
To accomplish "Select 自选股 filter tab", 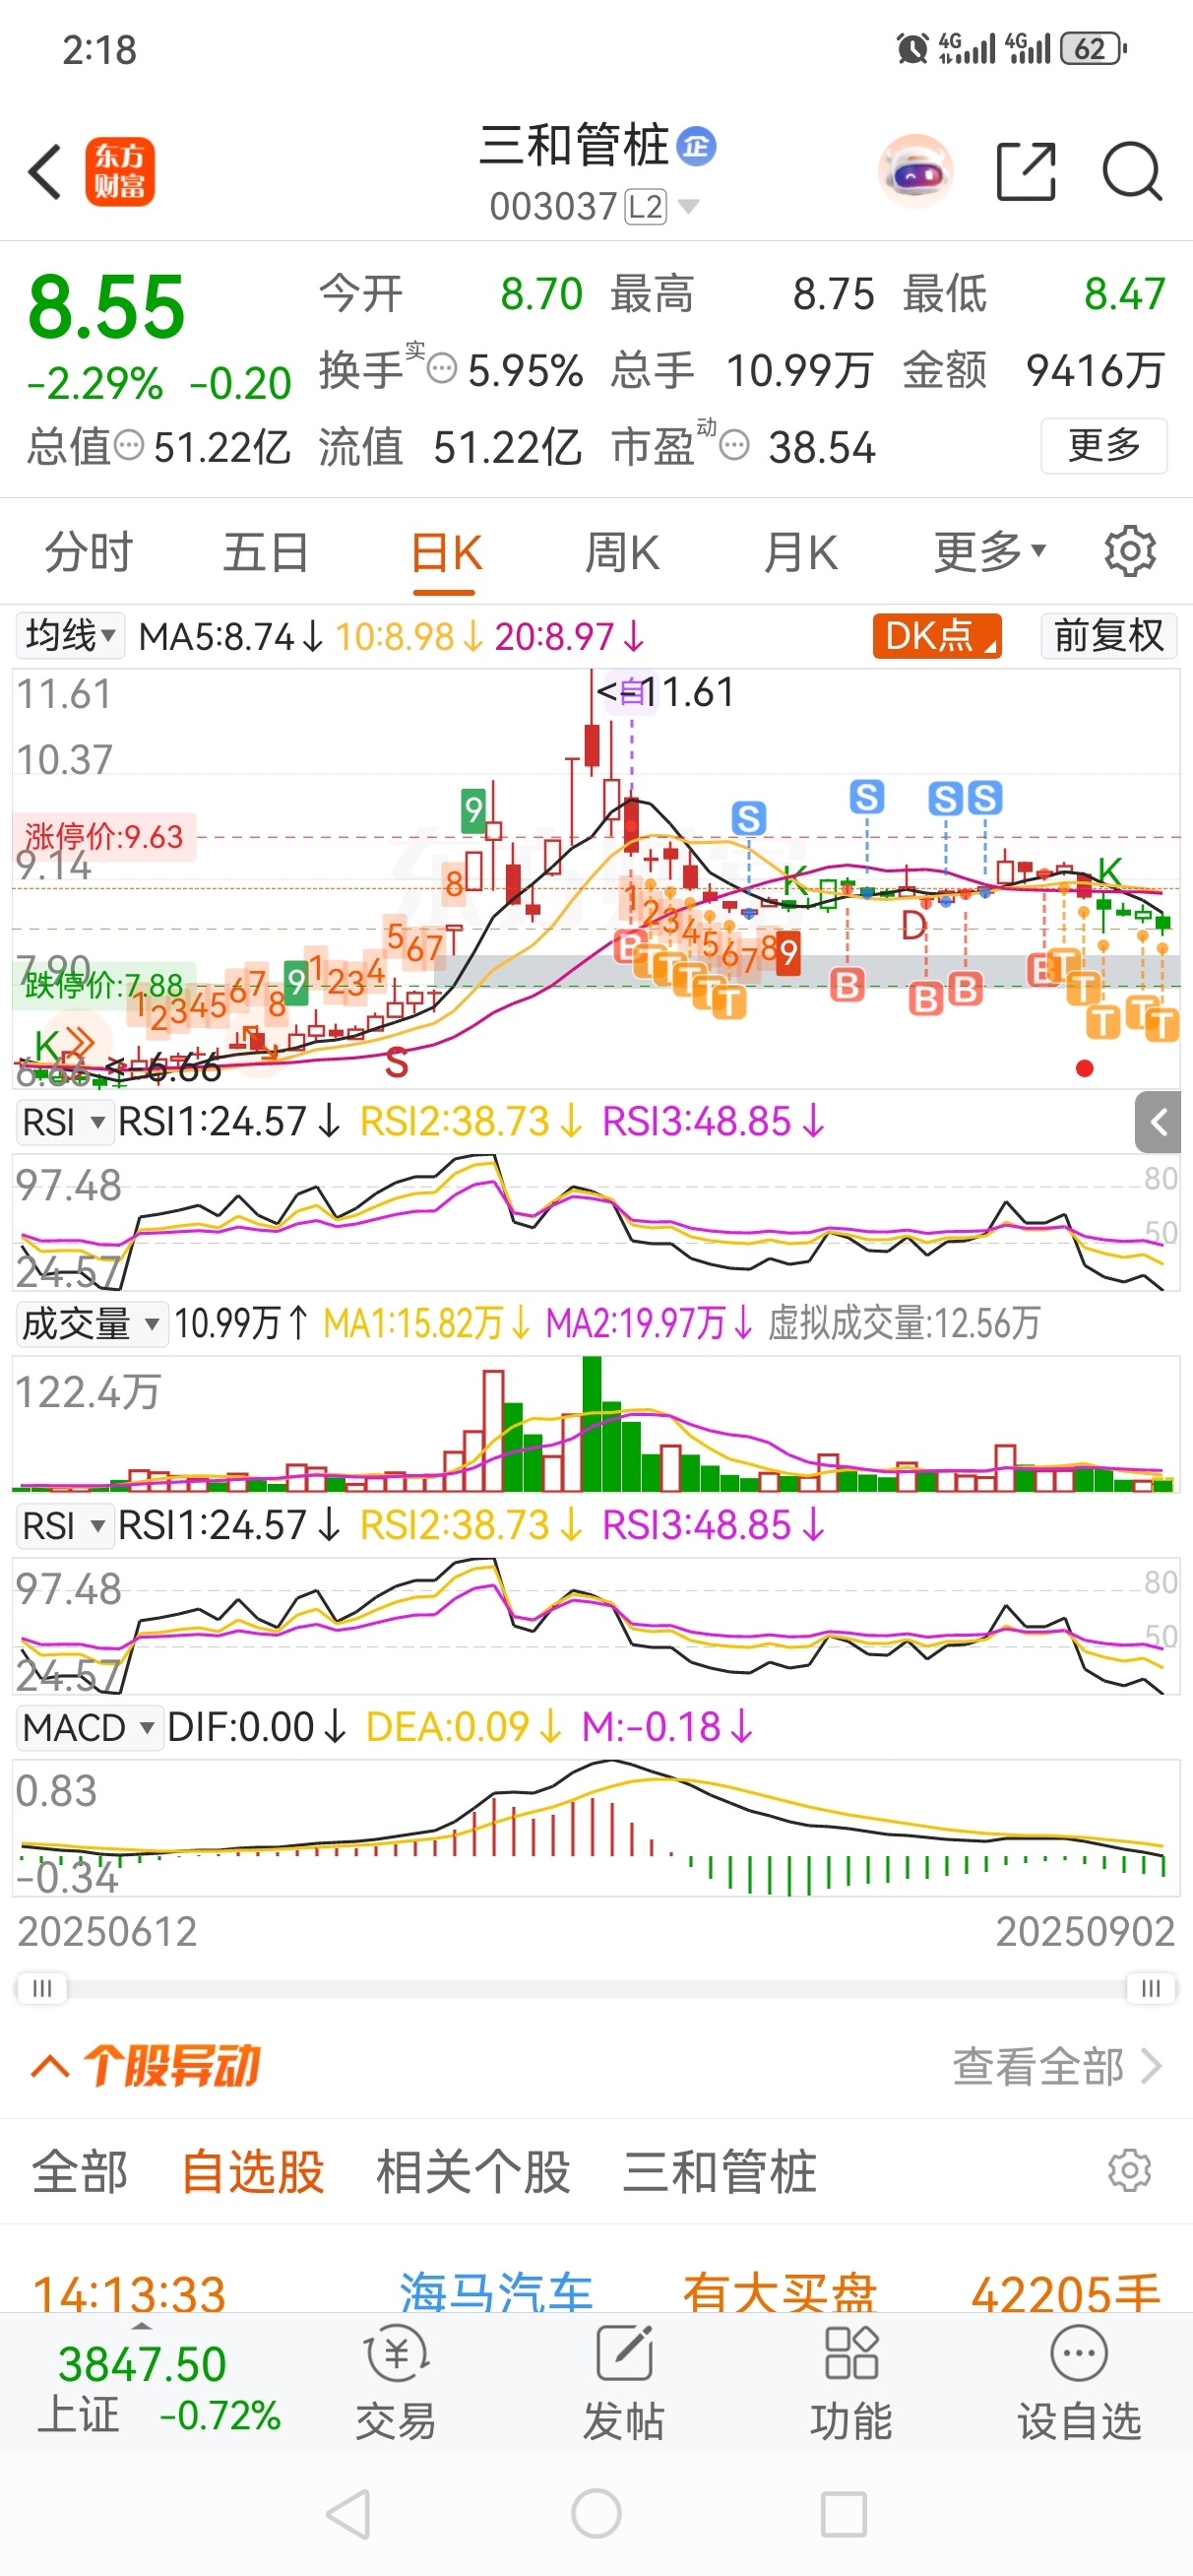I will [252, 2172].
